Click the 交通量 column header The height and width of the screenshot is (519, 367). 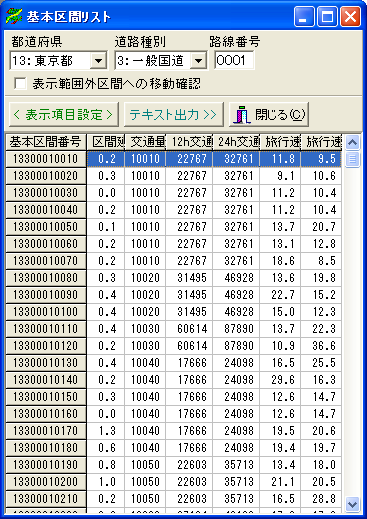tap(145, 142)
